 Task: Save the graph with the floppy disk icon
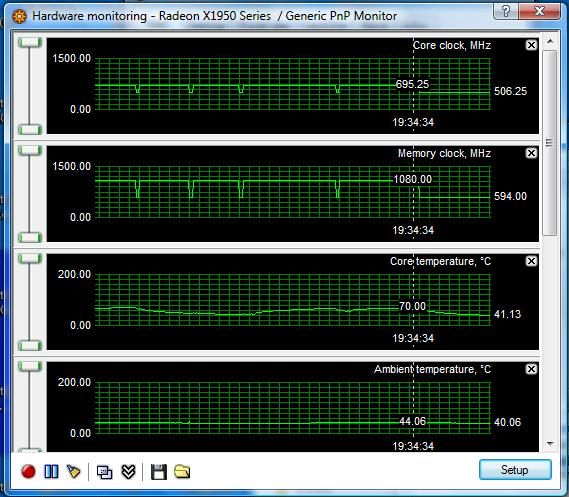159,472
